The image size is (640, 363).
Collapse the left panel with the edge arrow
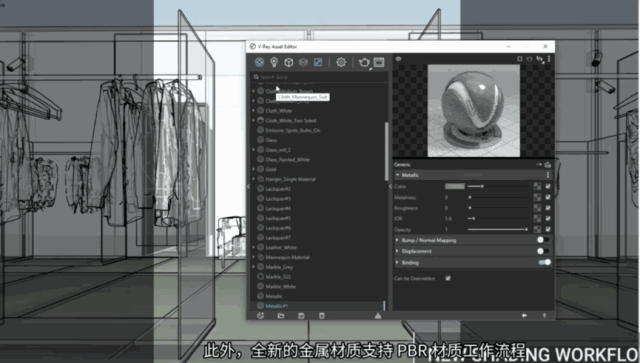(x=248, y=186)
